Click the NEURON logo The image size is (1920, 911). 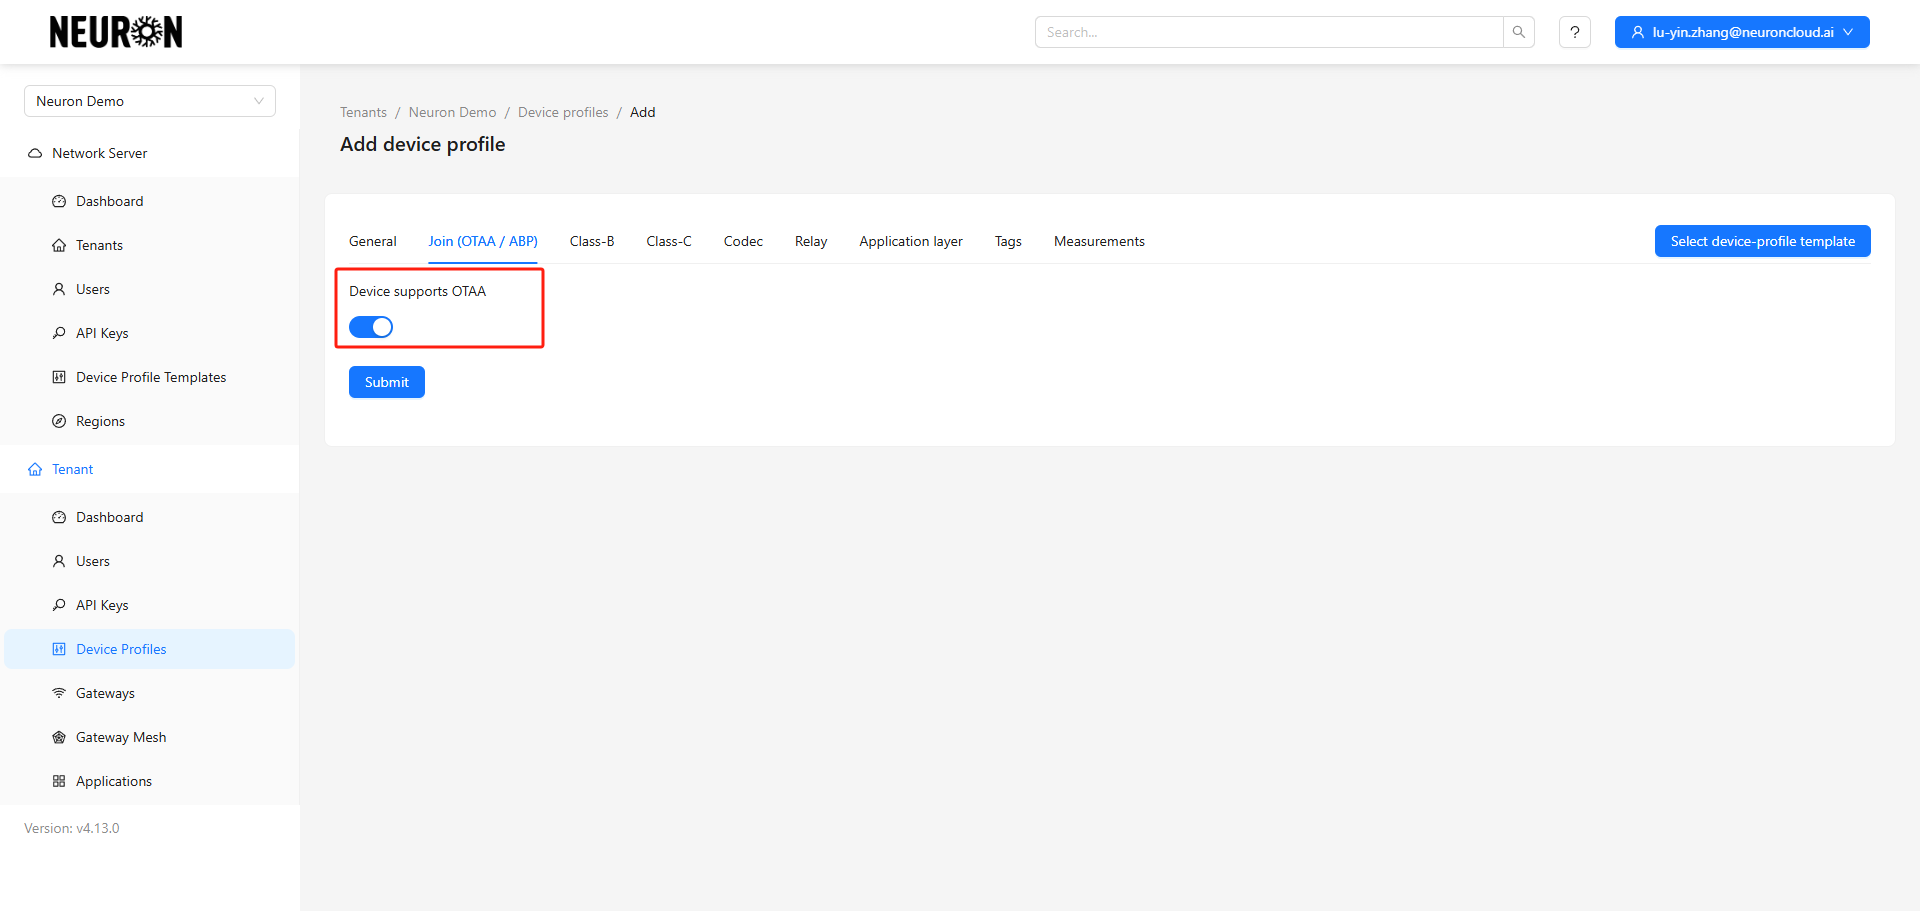tap(116, 32)
